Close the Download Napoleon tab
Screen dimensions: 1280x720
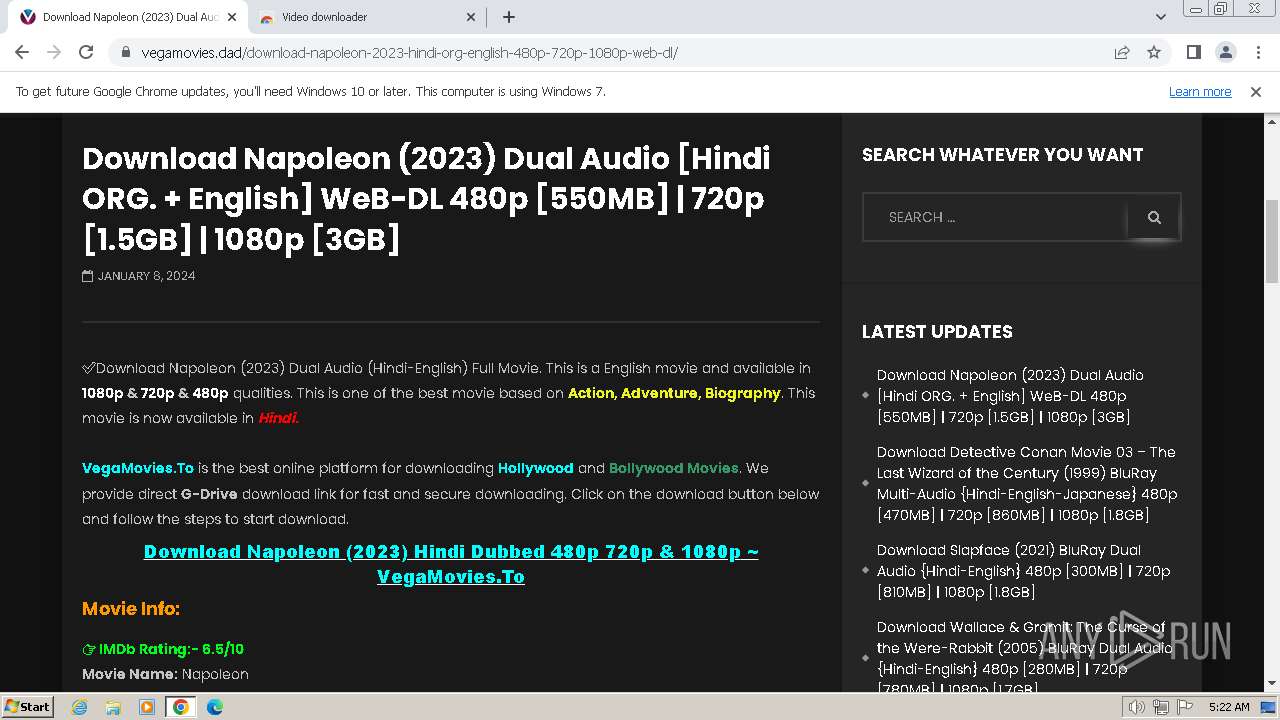[x=232, y=17]
